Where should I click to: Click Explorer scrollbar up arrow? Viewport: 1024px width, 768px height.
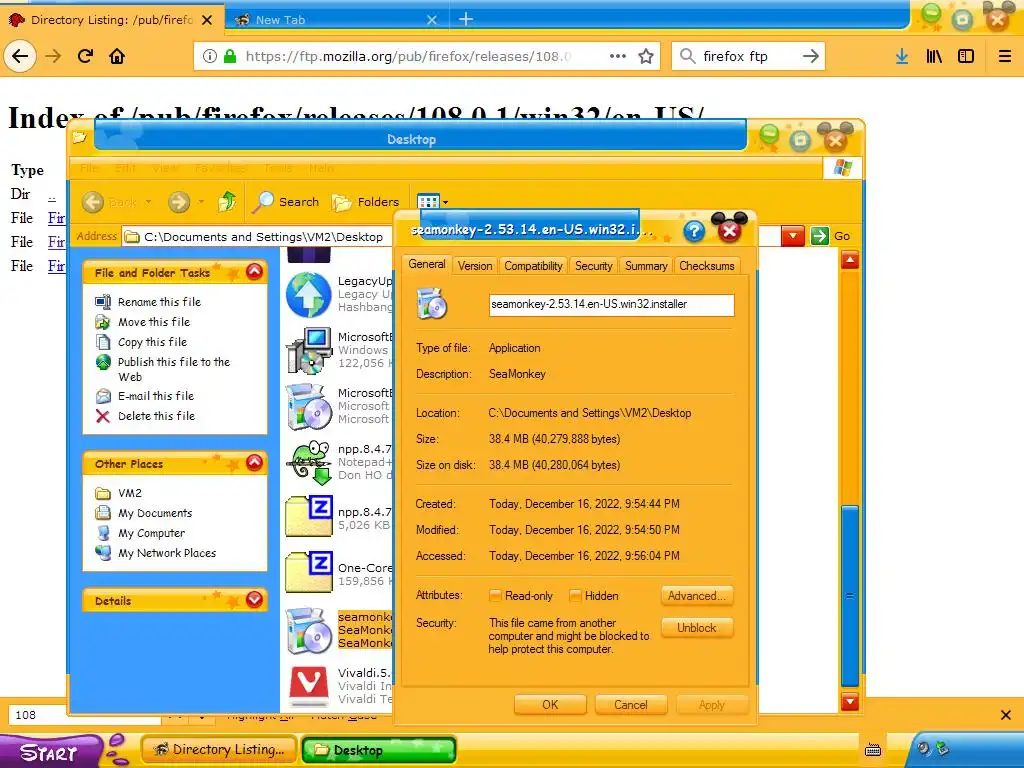(850, 261)
